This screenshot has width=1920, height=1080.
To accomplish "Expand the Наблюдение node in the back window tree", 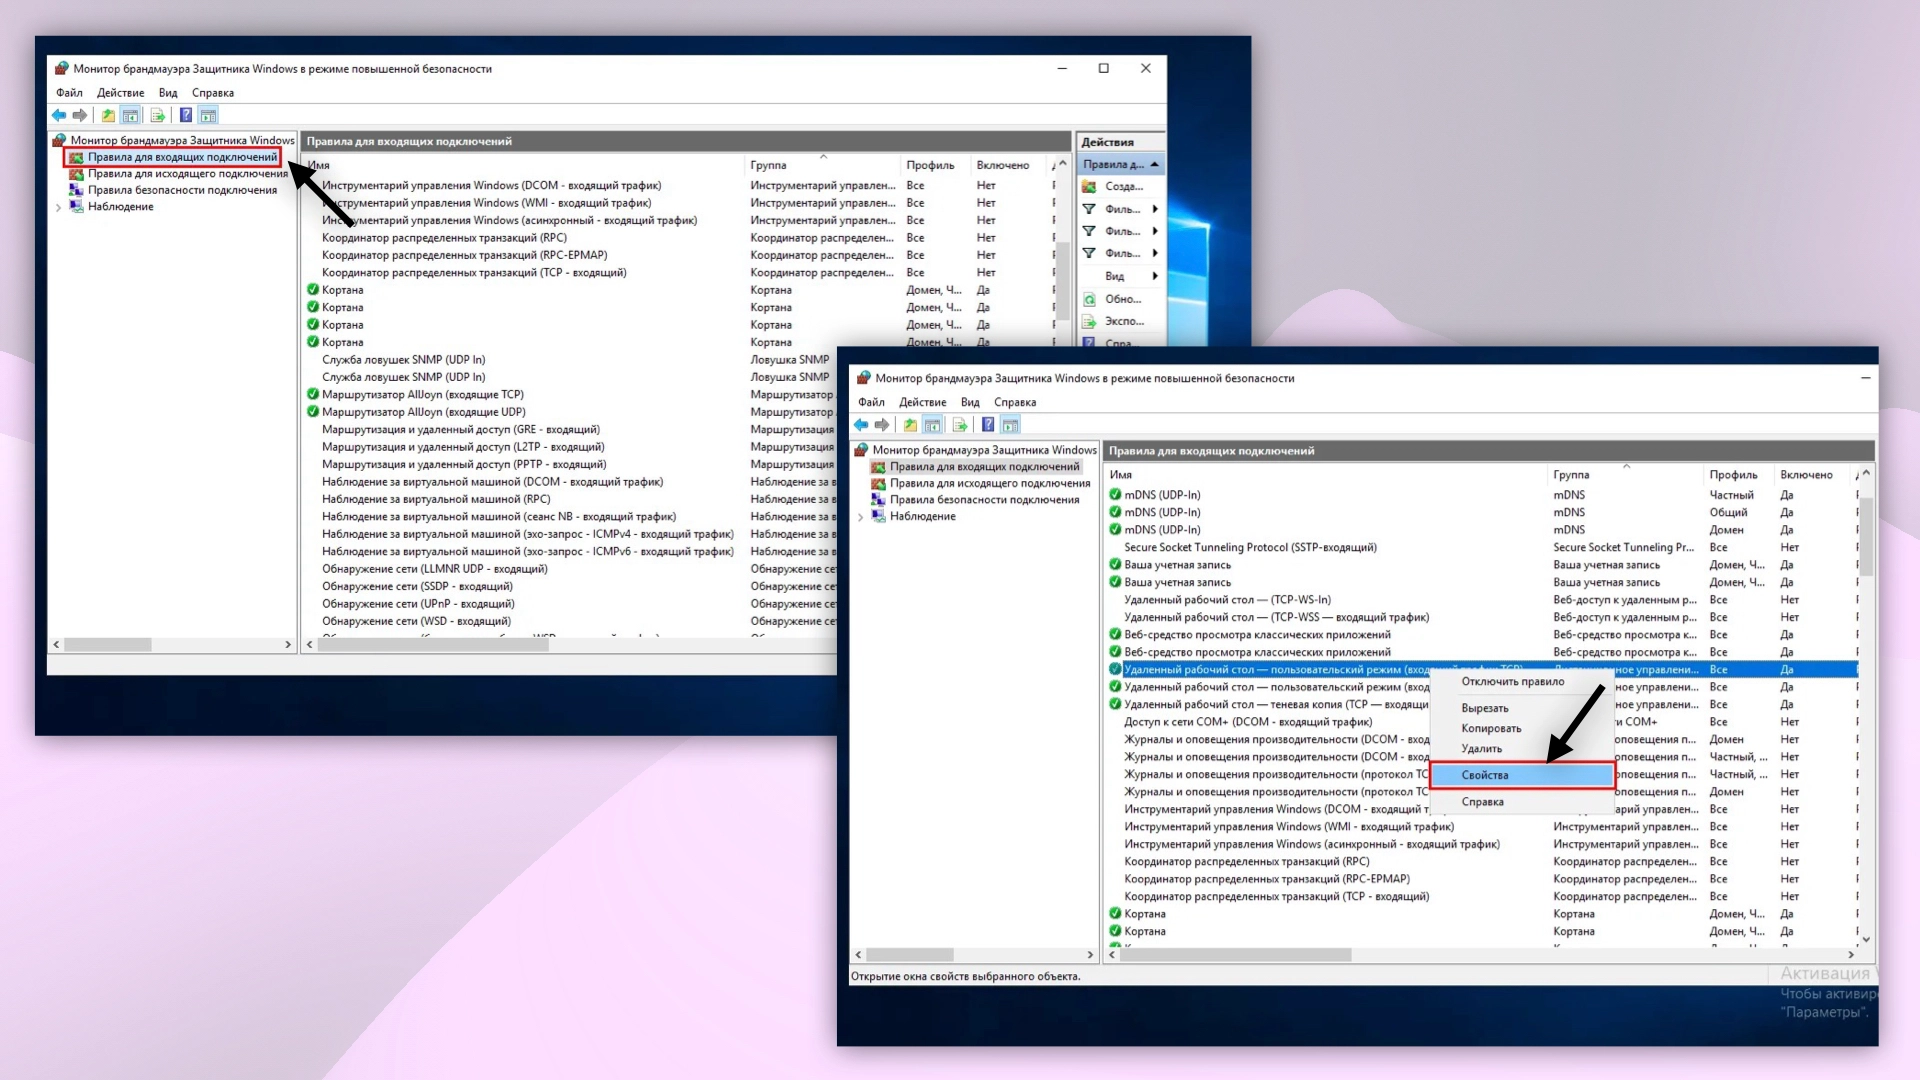I will click(x=58, y=208).
